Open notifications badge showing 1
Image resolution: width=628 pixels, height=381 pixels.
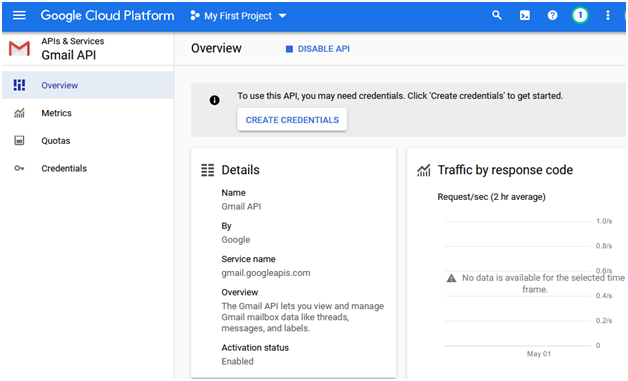click(580, 16)
